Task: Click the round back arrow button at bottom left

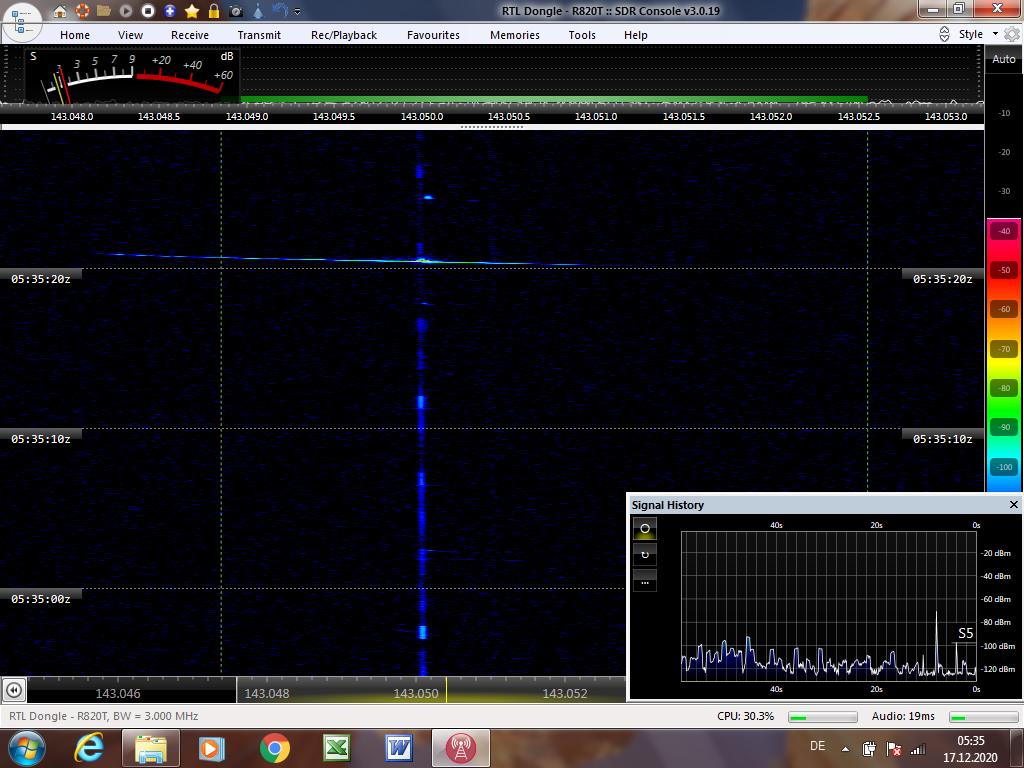Action: (14, 690)
